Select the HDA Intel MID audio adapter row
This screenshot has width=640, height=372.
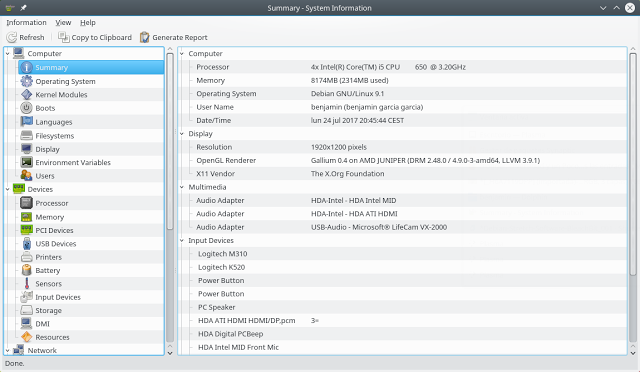pos(402,200)
